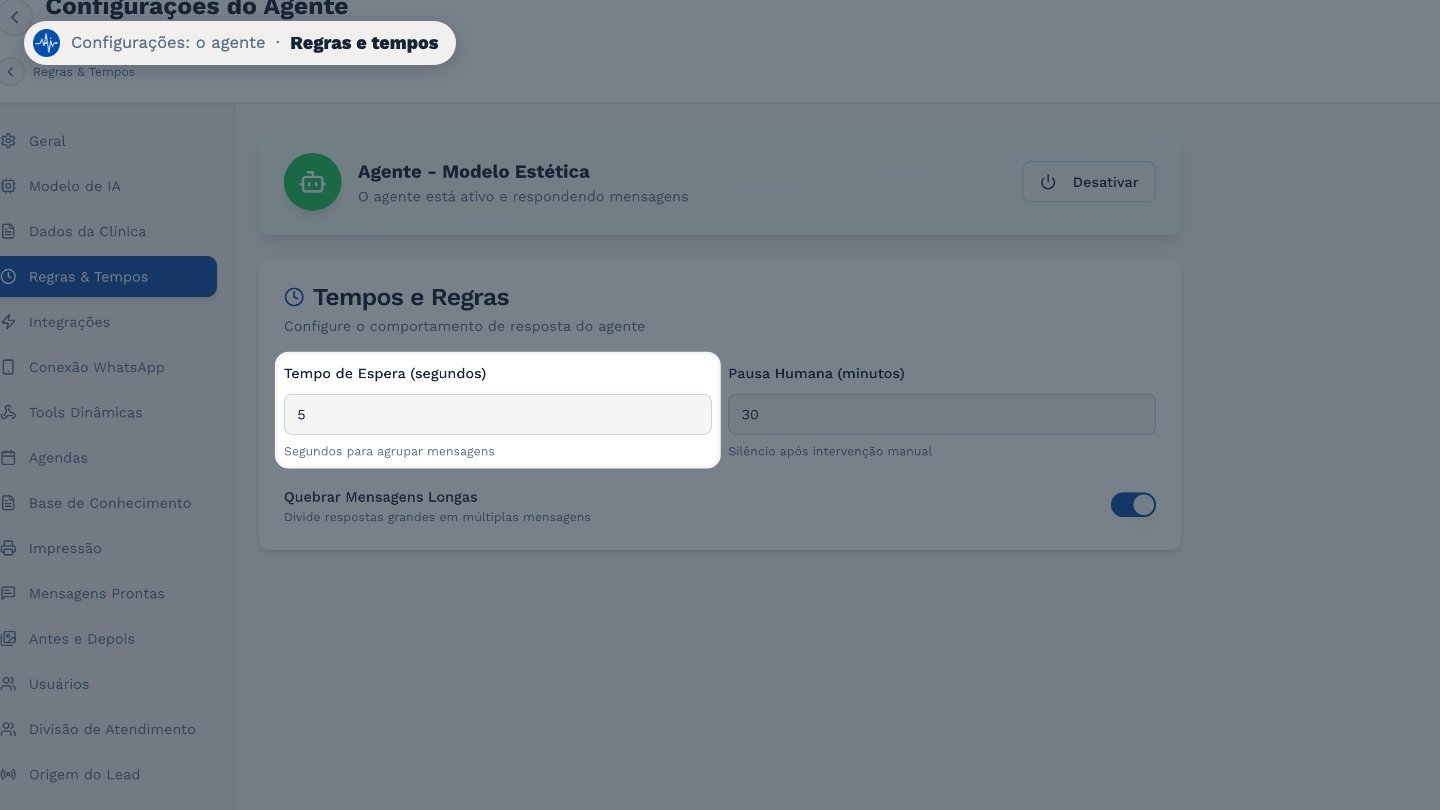The width and height of the screenshot is (1440, 810).
Task: Open the Divisão de Atendimento section
Action: tap(108, 729)
